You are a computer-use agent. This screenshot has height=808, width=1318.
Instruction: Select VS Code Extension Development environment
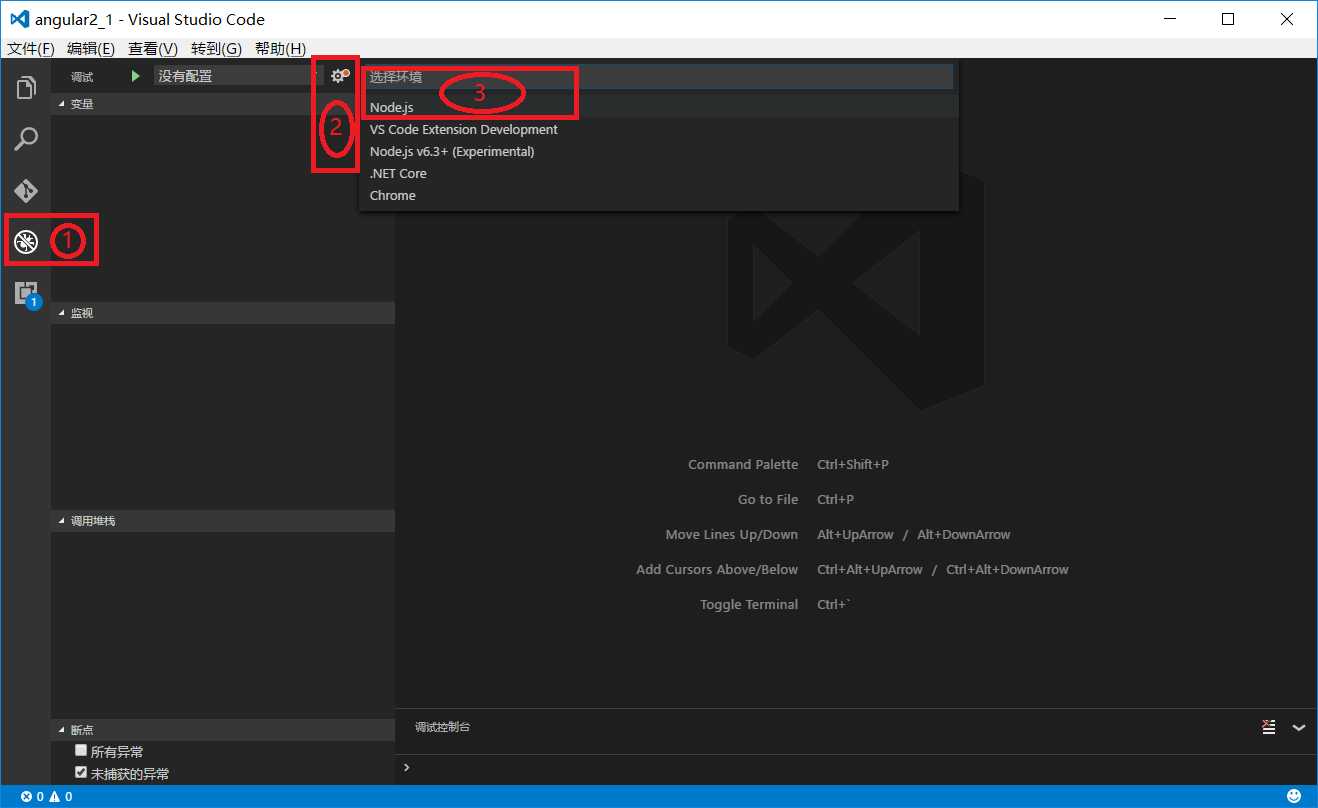pyautogui.click(x=659, y=129)
